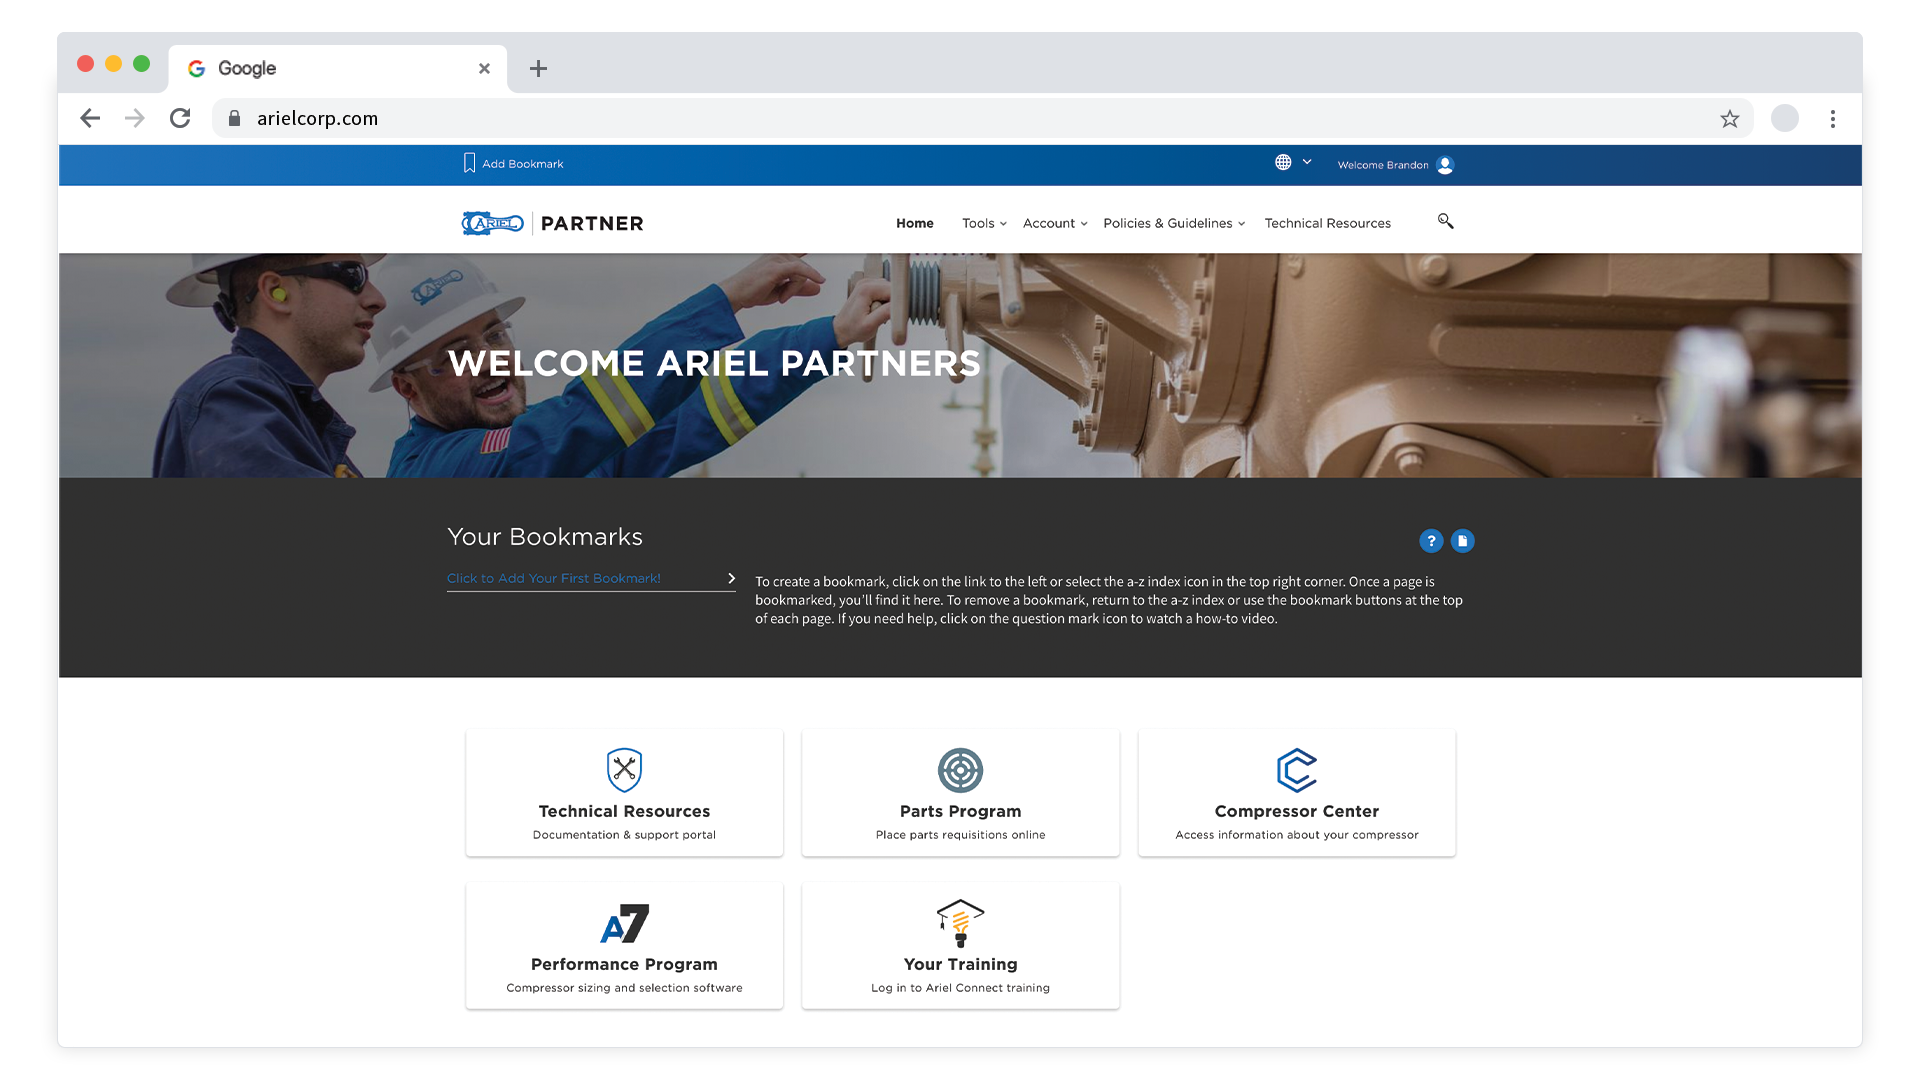1920x1080 pixels.
Task: Click the Welcome Brandon text
Action: [1383, 165]
